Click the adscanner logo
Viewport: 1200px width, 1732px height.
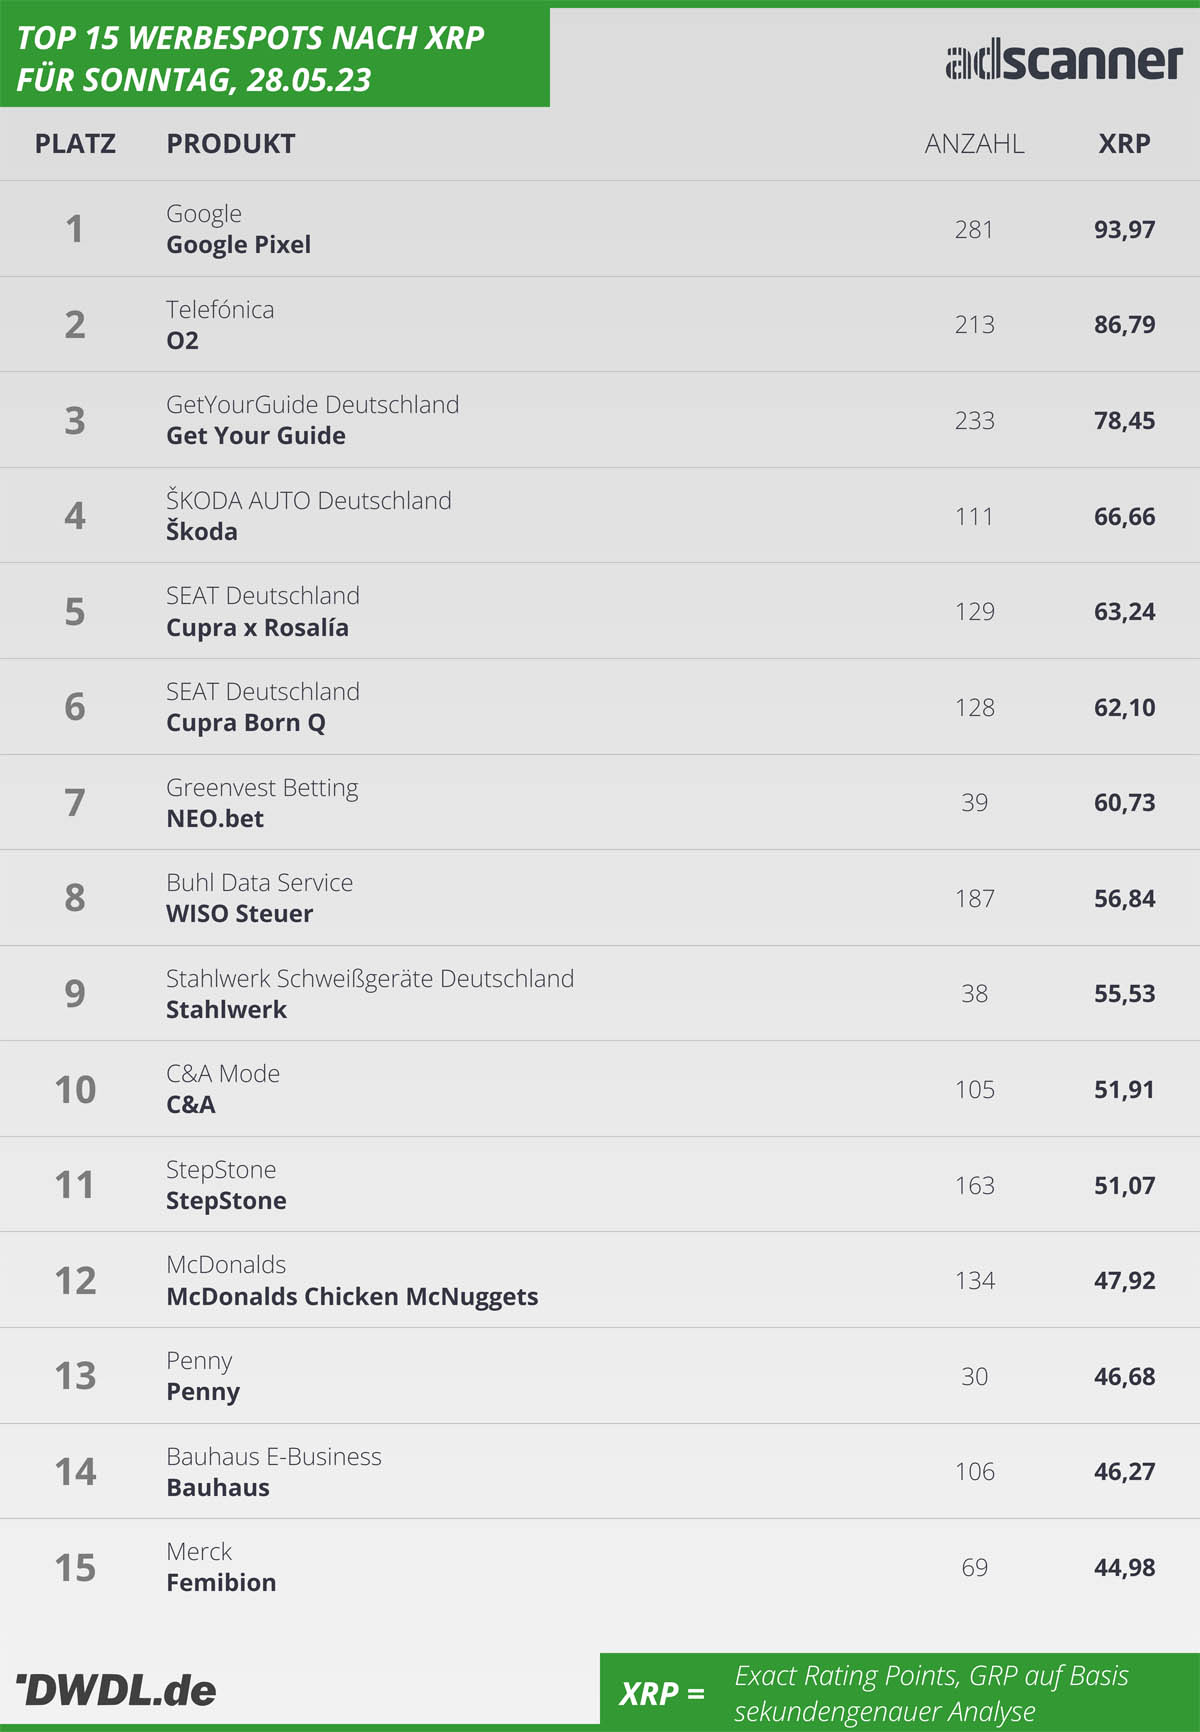point(1063,62)
